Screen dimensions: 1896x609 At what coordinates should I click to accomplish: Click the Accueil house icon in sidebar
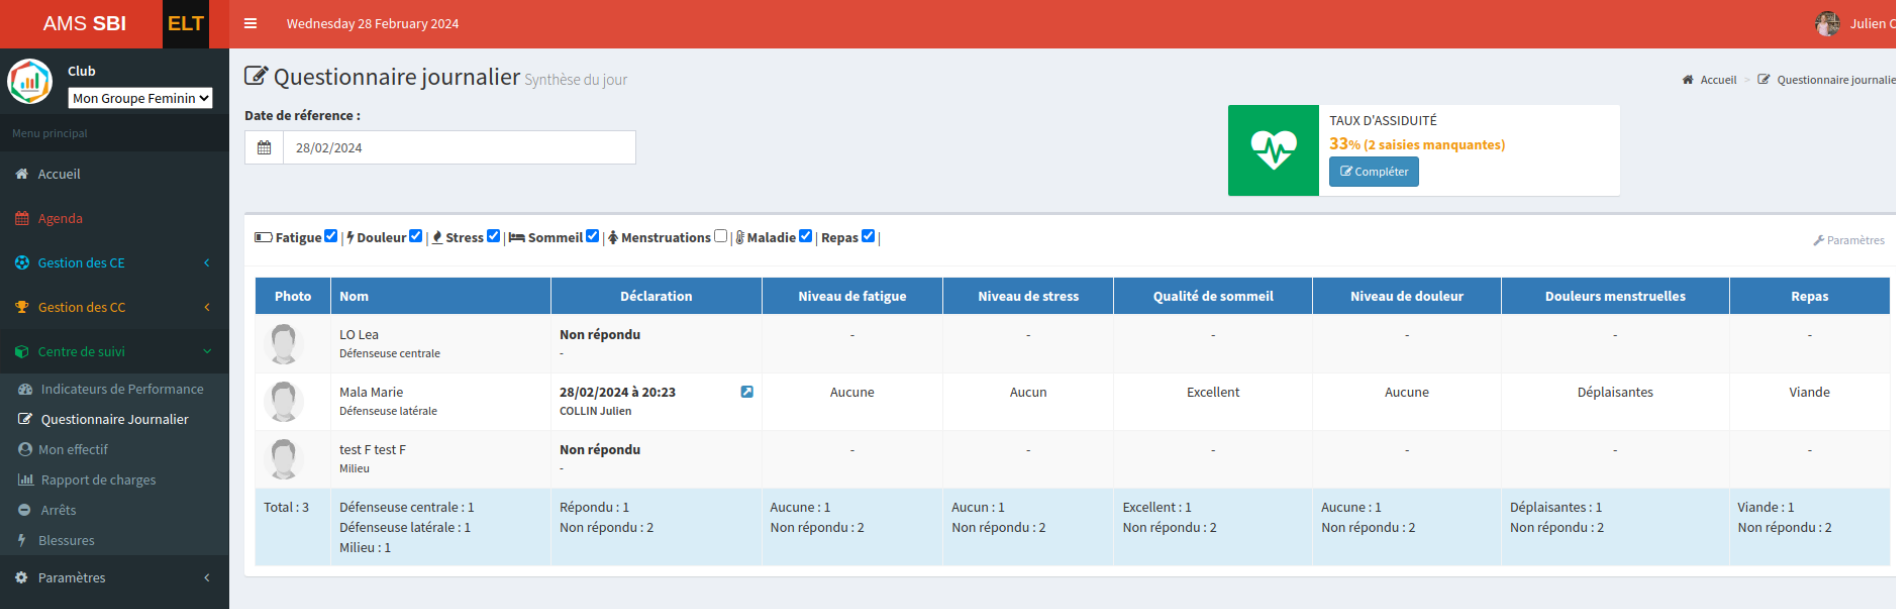22,174
